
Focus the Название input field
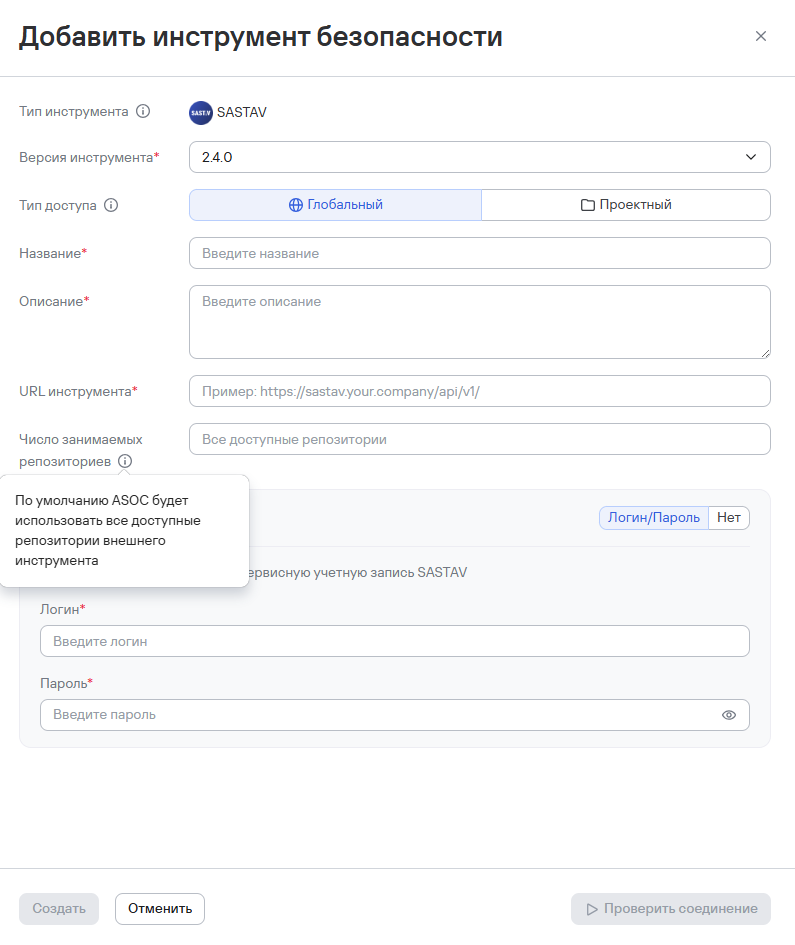(479, 253)
